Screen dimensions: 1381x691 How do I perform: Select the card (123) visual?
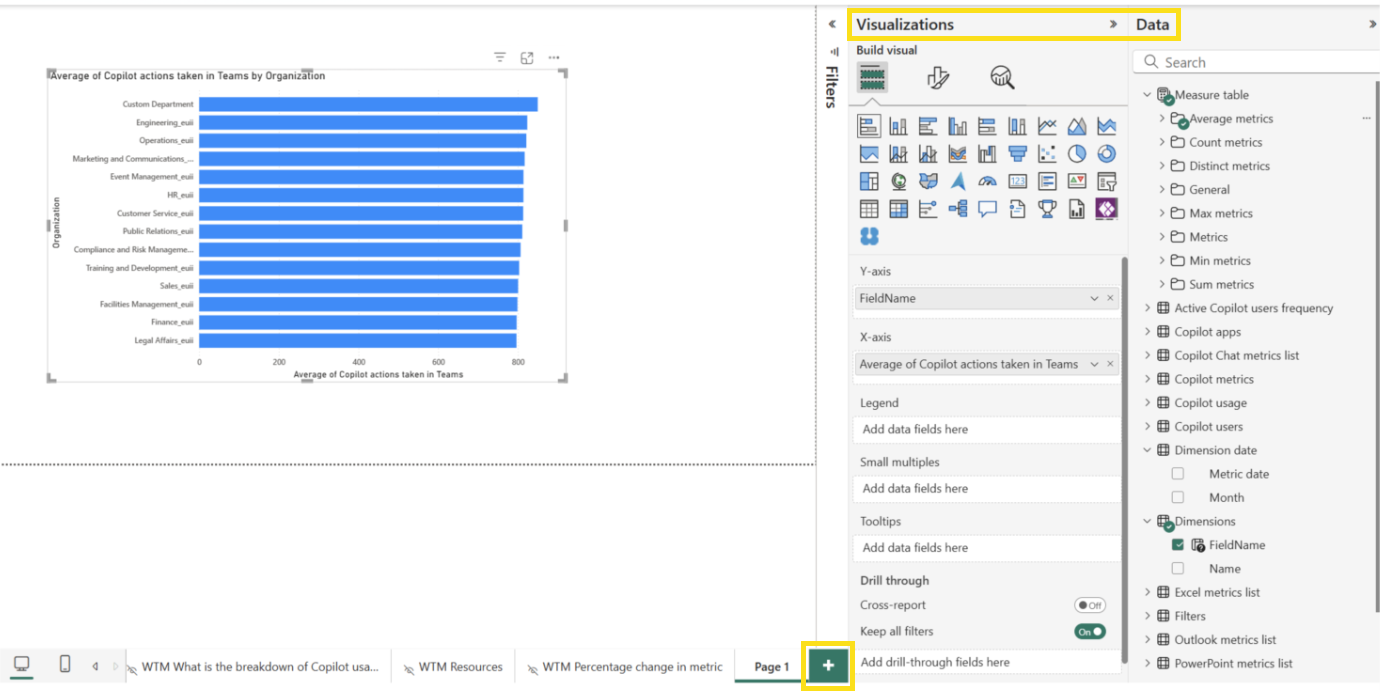point(1015,181)
